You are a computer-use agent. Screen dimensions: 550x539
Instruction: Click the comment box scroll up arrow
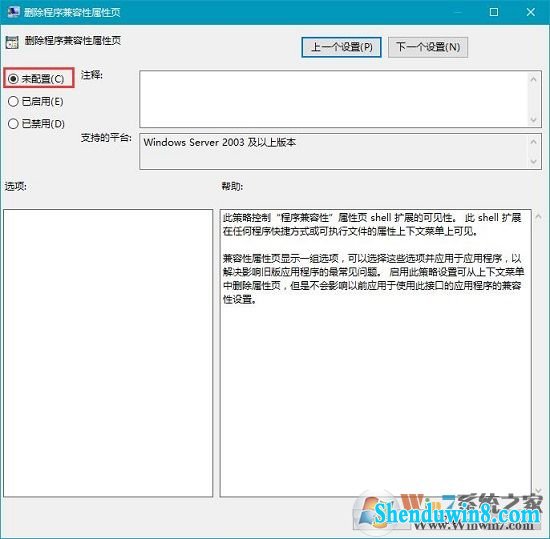point(533,79)
